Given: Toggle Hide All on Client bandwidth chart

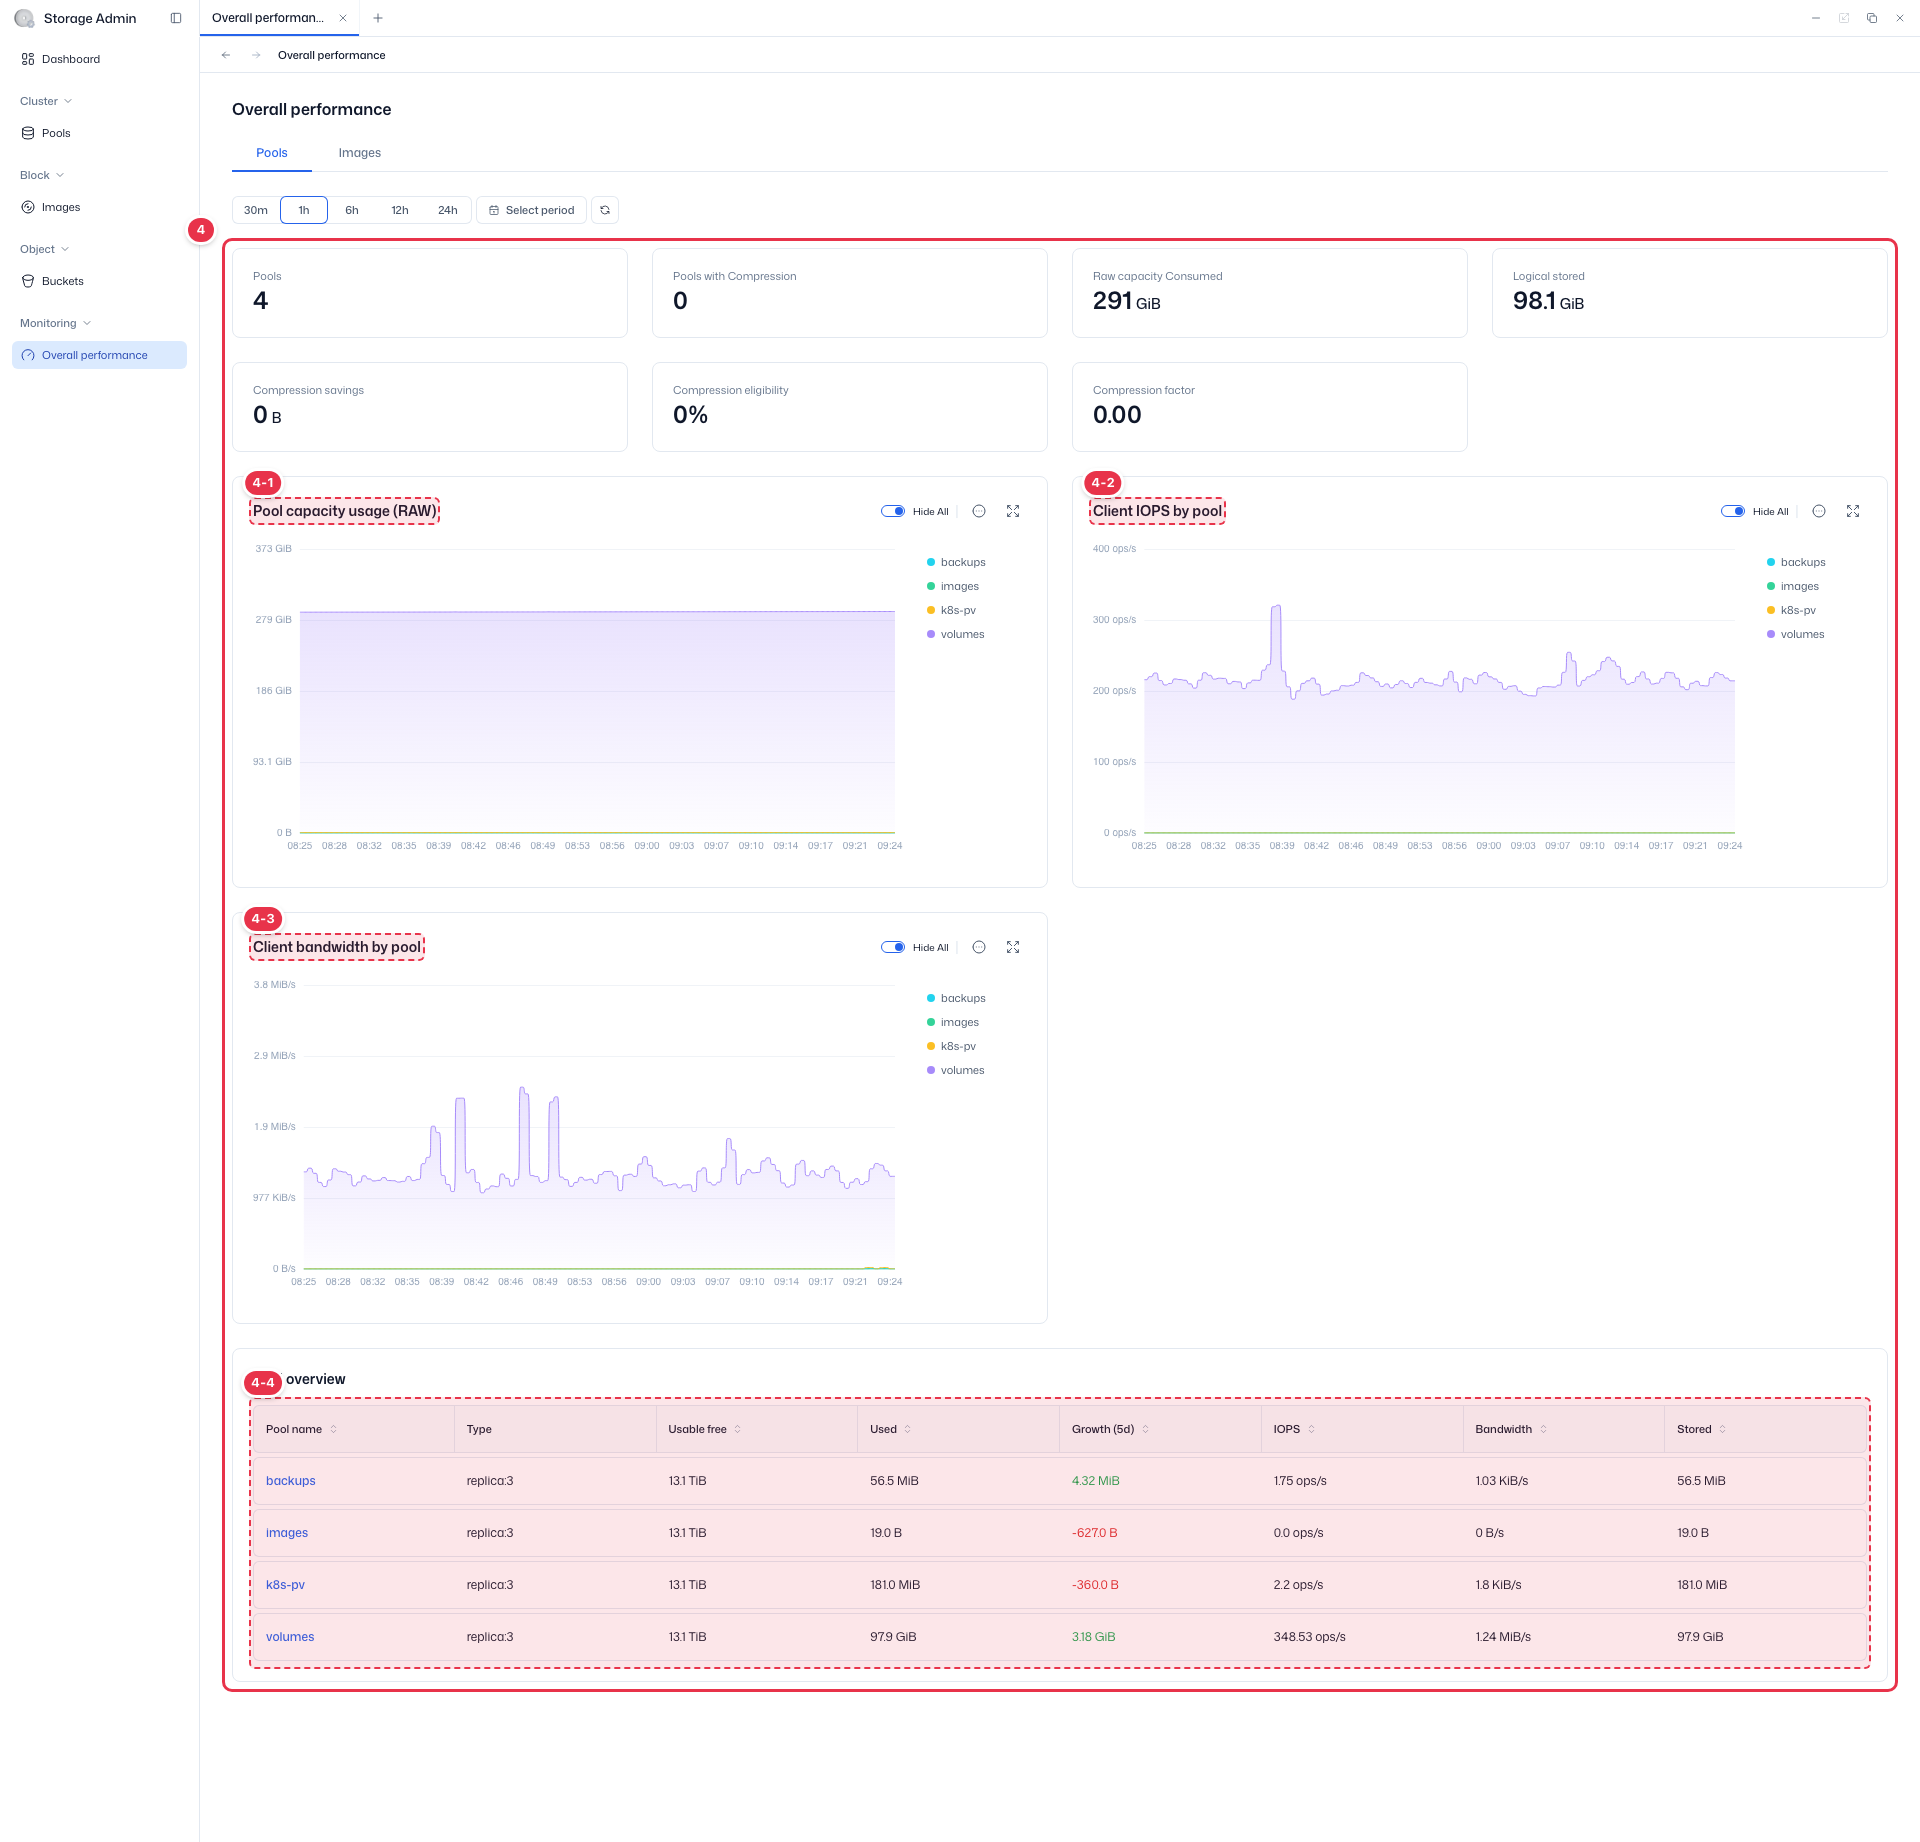Looking at the screenshot, I should [893, 947].
